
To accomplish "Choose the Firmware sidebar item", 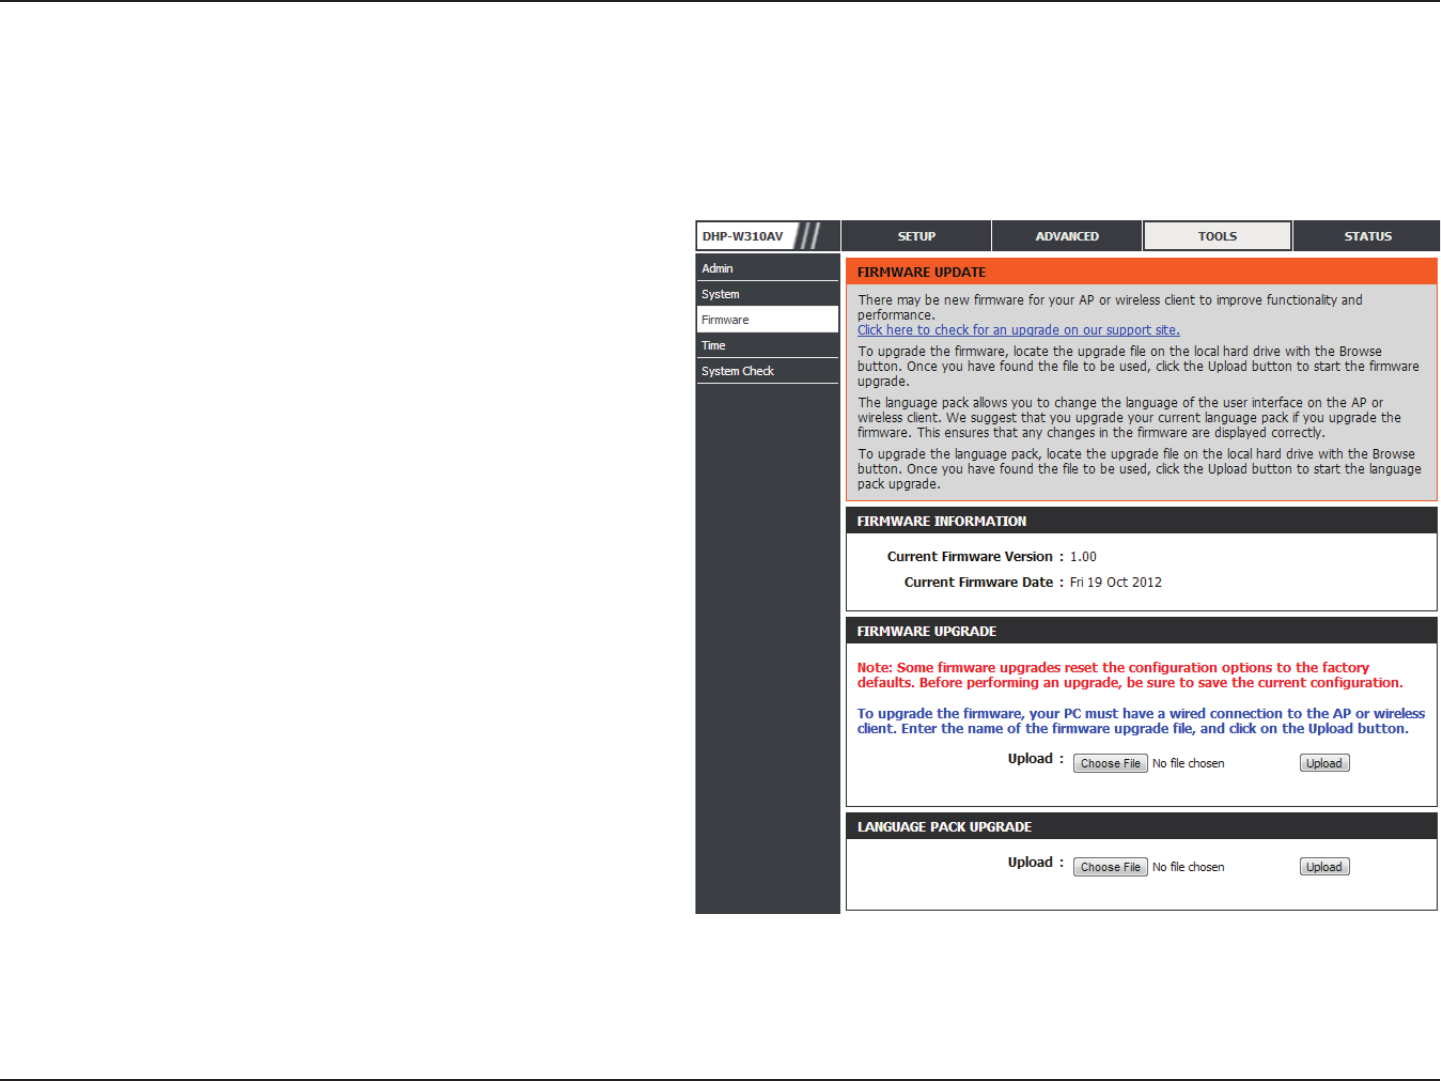I will pyautogui.click(x=767, y=320).
